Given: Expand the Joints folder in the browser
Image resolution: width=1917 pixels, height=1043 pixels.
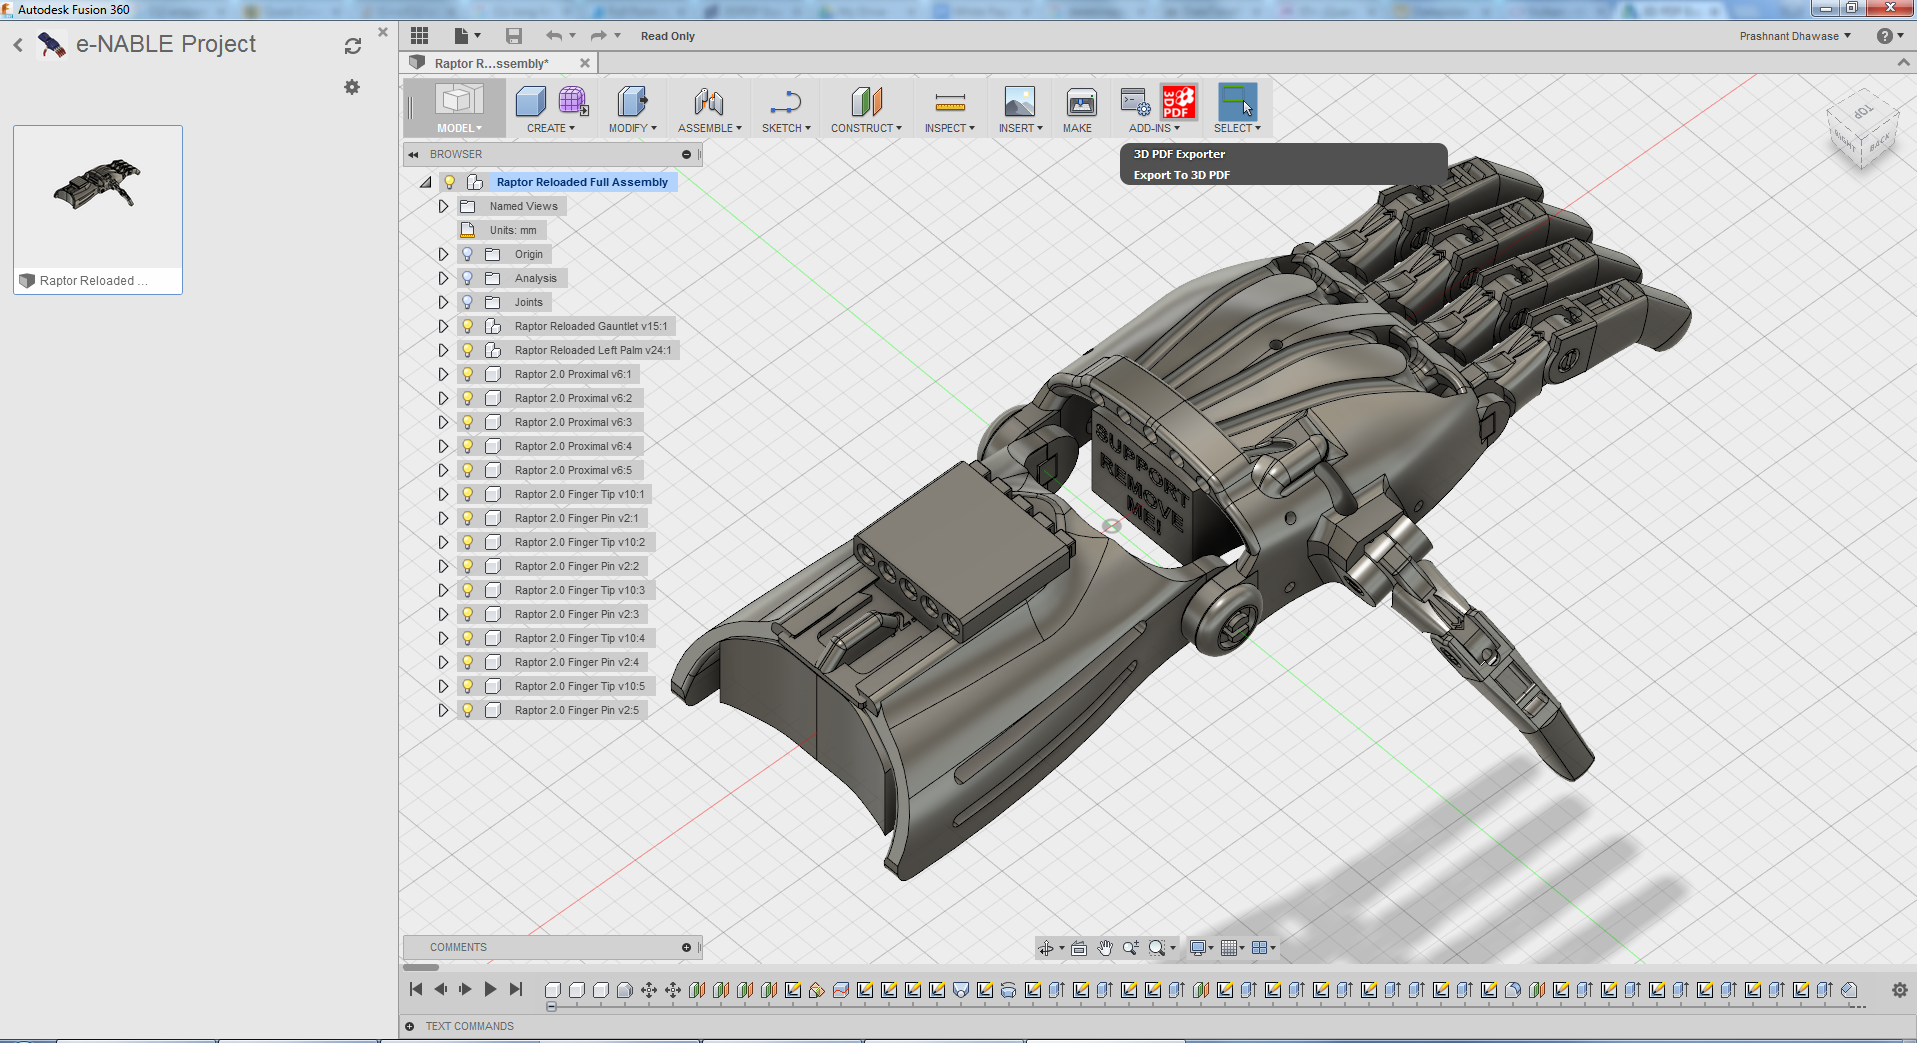Looking at the screenshot, I should click(x=443, y=301).
